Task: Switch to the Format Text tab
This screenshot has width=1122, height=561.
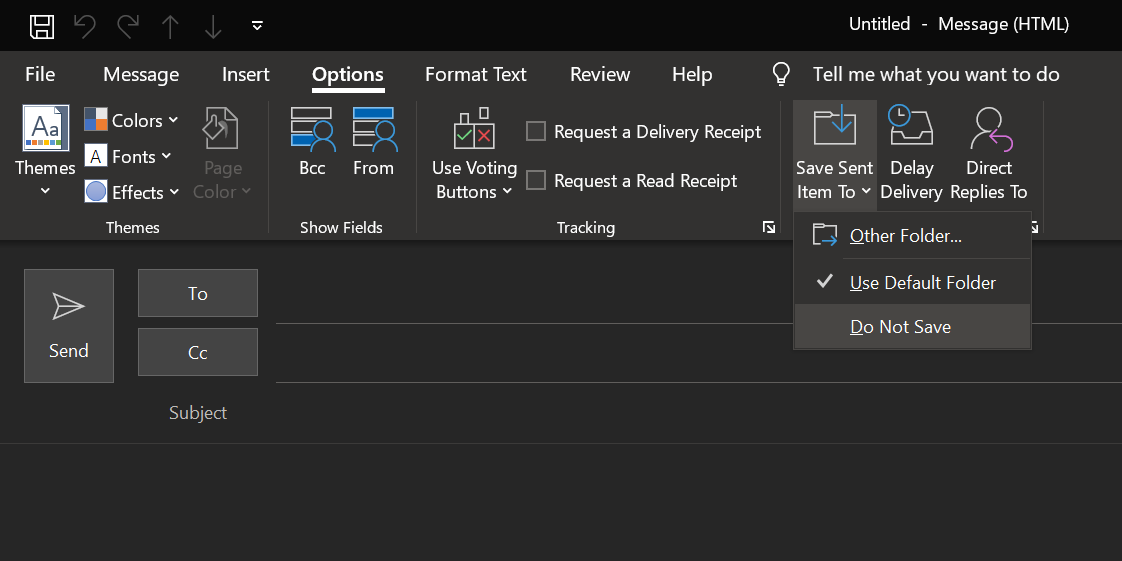Action: coord(475,75)
